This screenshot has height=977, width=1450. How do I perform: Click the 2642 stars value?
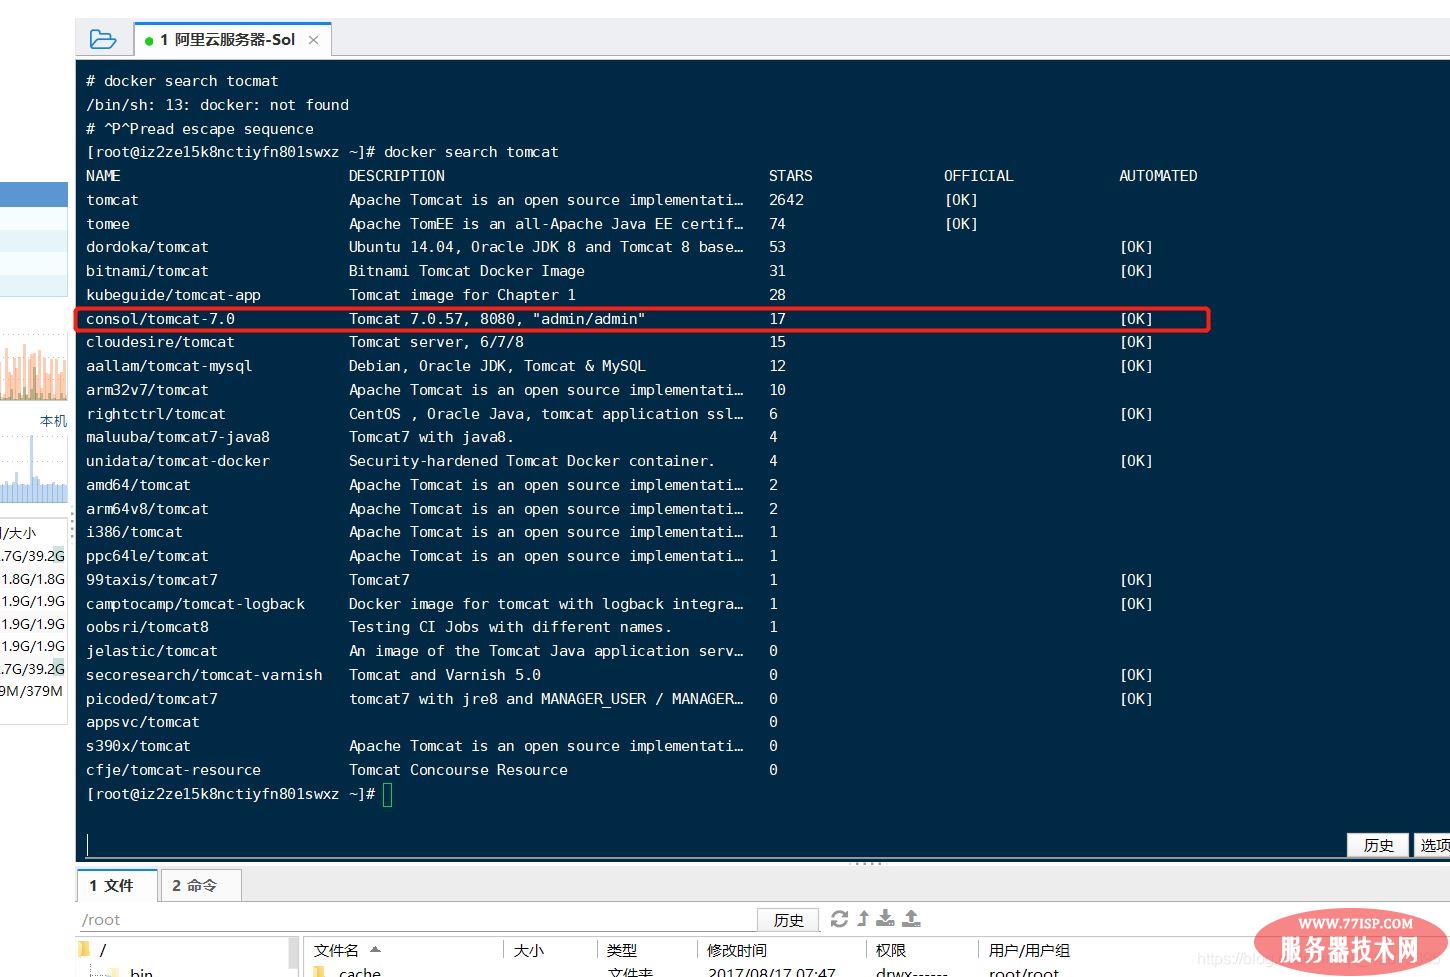click(786, 200)
